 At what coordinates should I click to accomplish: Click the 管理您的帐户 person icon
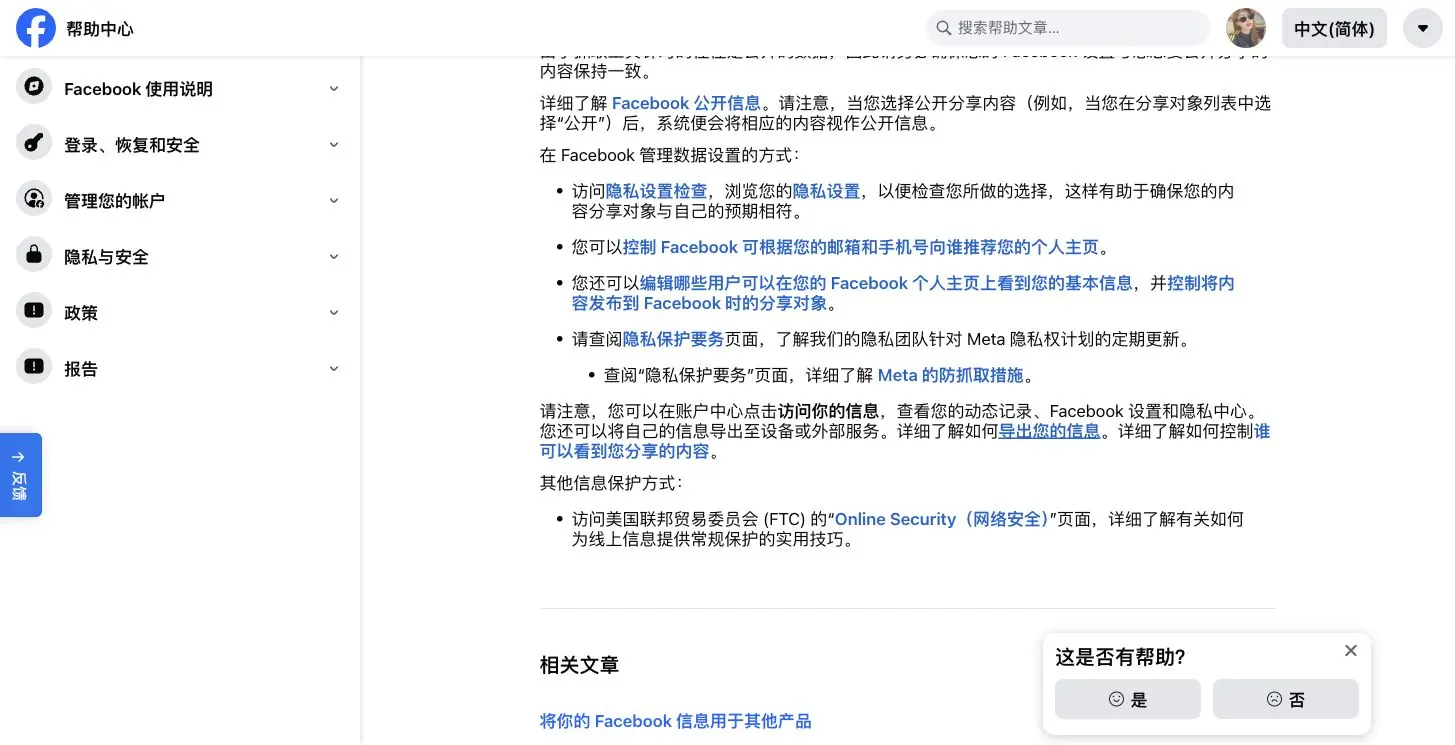pyautogui.click(x=34, y=199)
